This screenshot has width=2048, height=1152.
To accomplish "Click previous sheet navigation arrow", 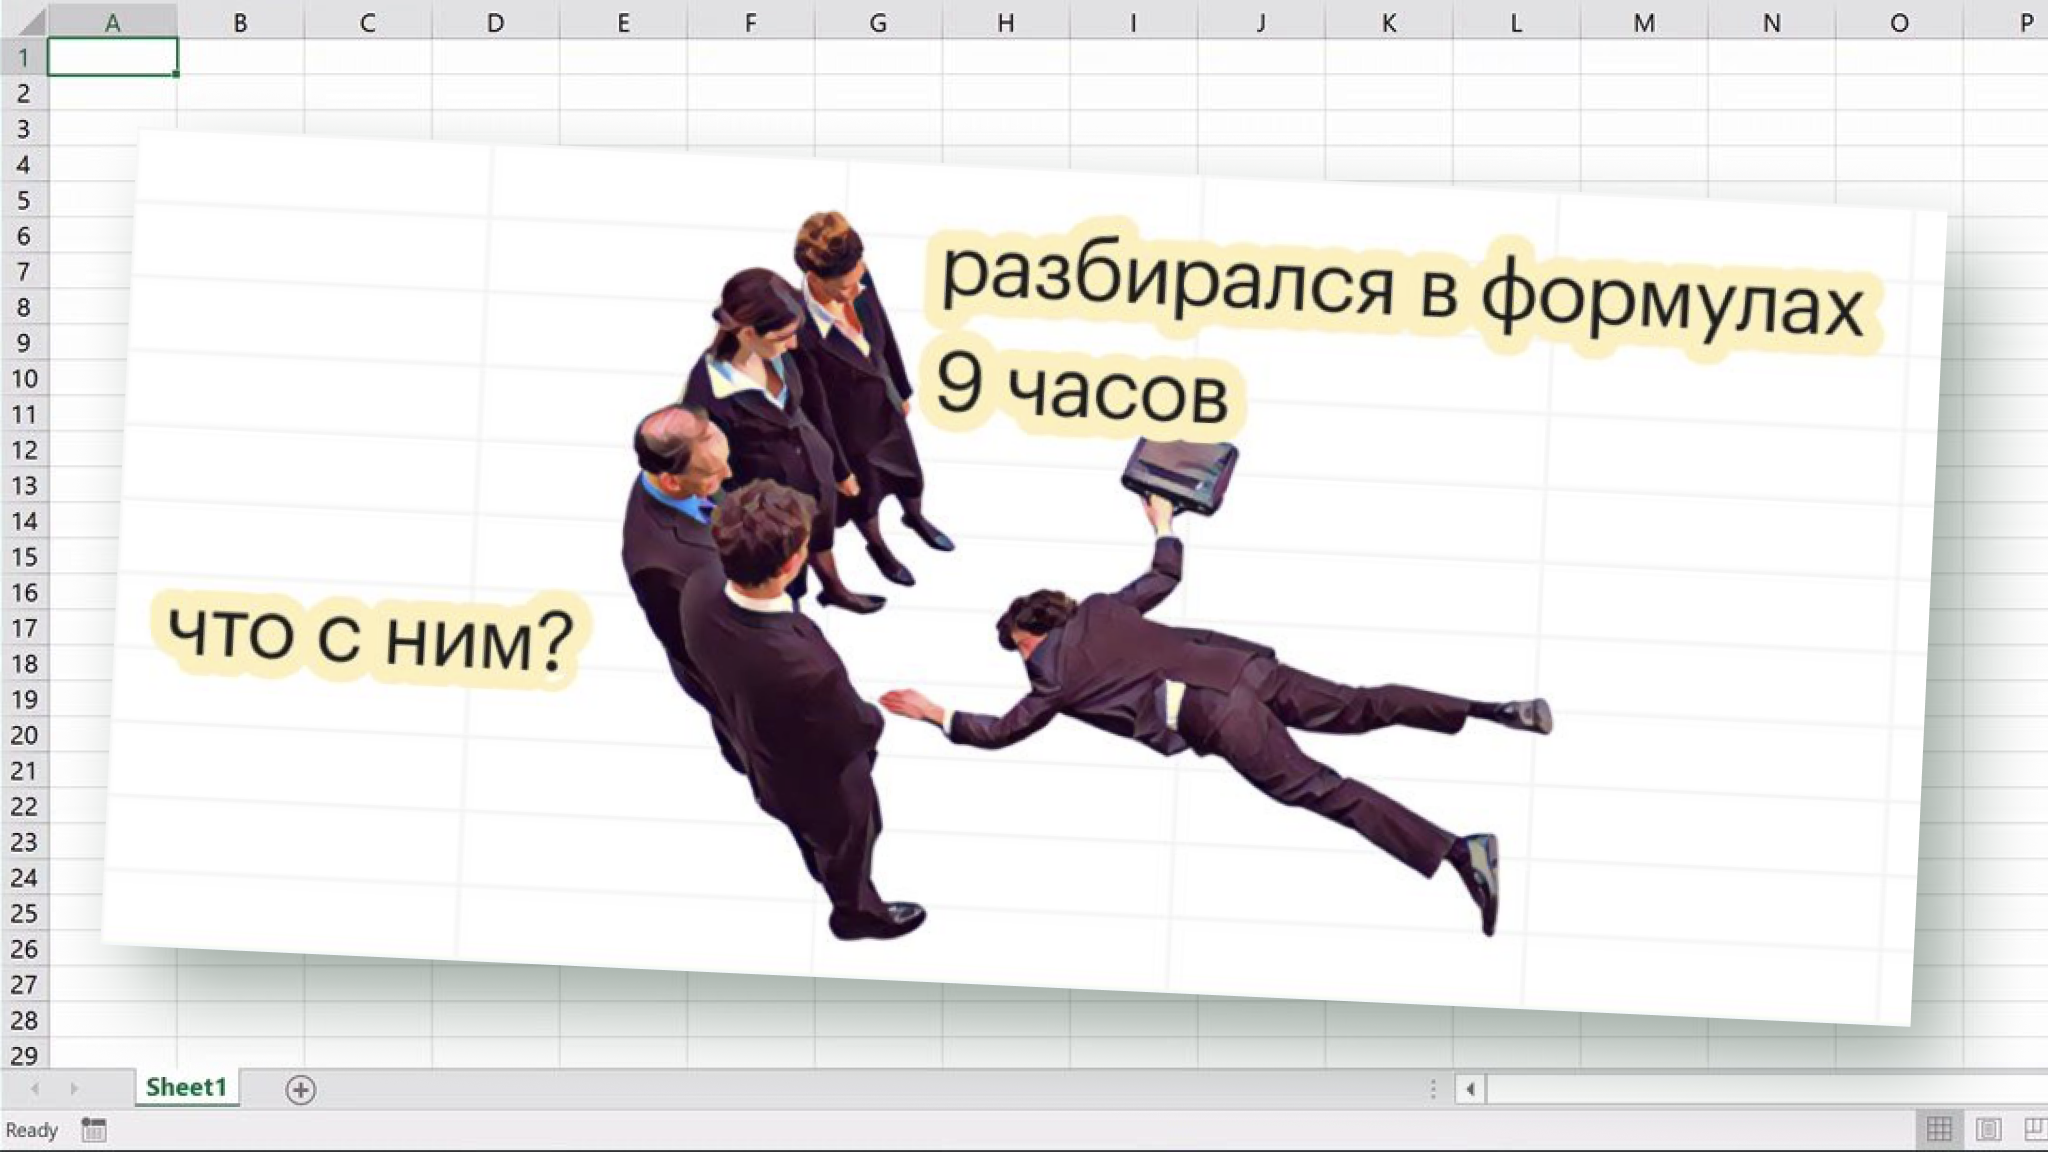I will coord(35,1088).
